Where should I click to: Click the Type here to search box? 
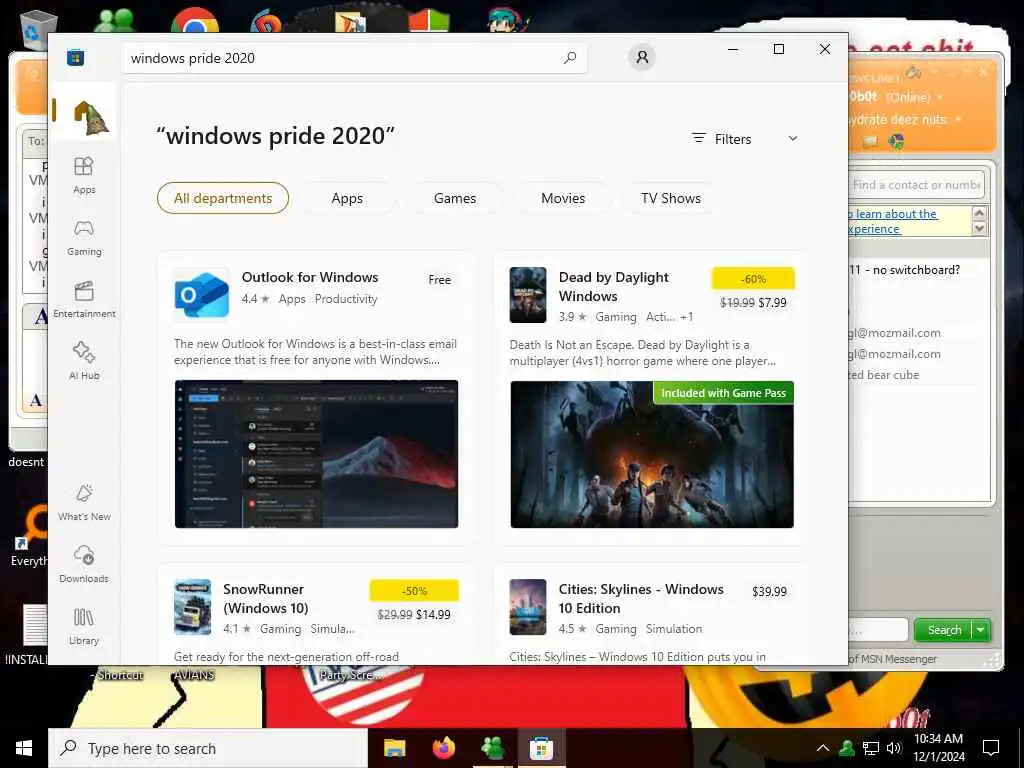[208, 748]
